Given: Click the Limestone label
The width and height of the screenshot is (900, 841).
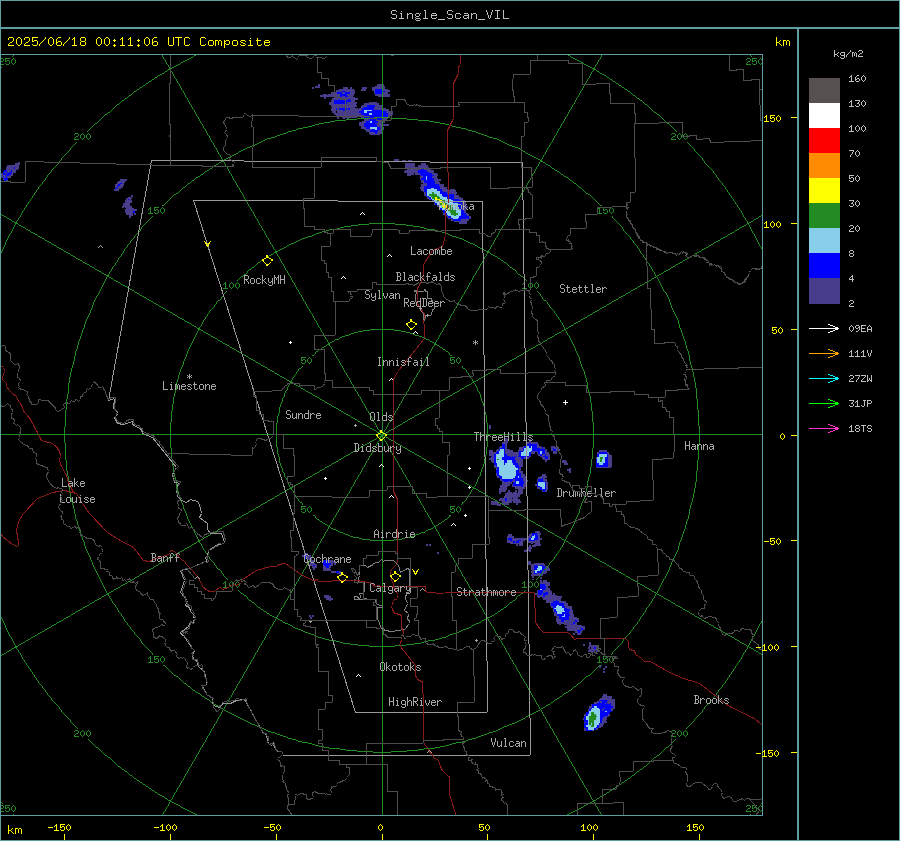Looking at the screenshot, I should (189, 386).
